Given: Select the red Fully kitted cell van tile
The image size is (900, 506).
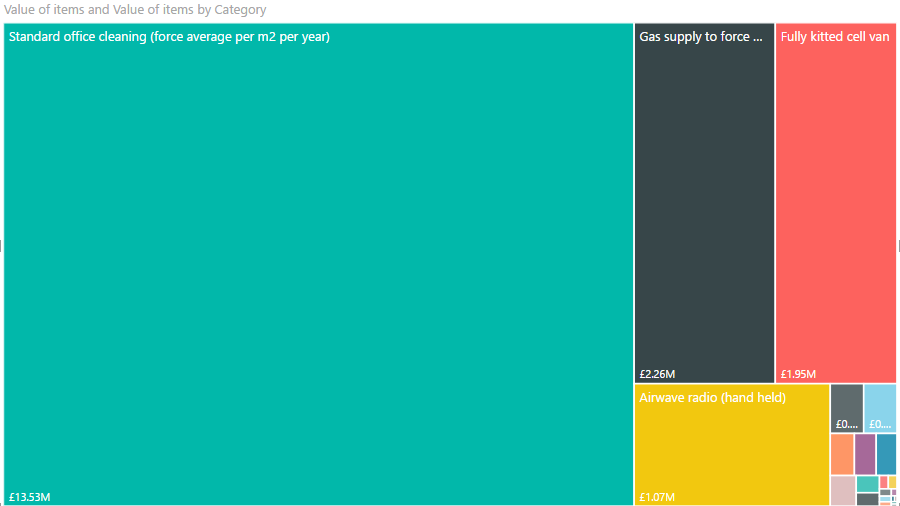Looking at the screenshot, I should pyautogui.click(x=836, y=203).
